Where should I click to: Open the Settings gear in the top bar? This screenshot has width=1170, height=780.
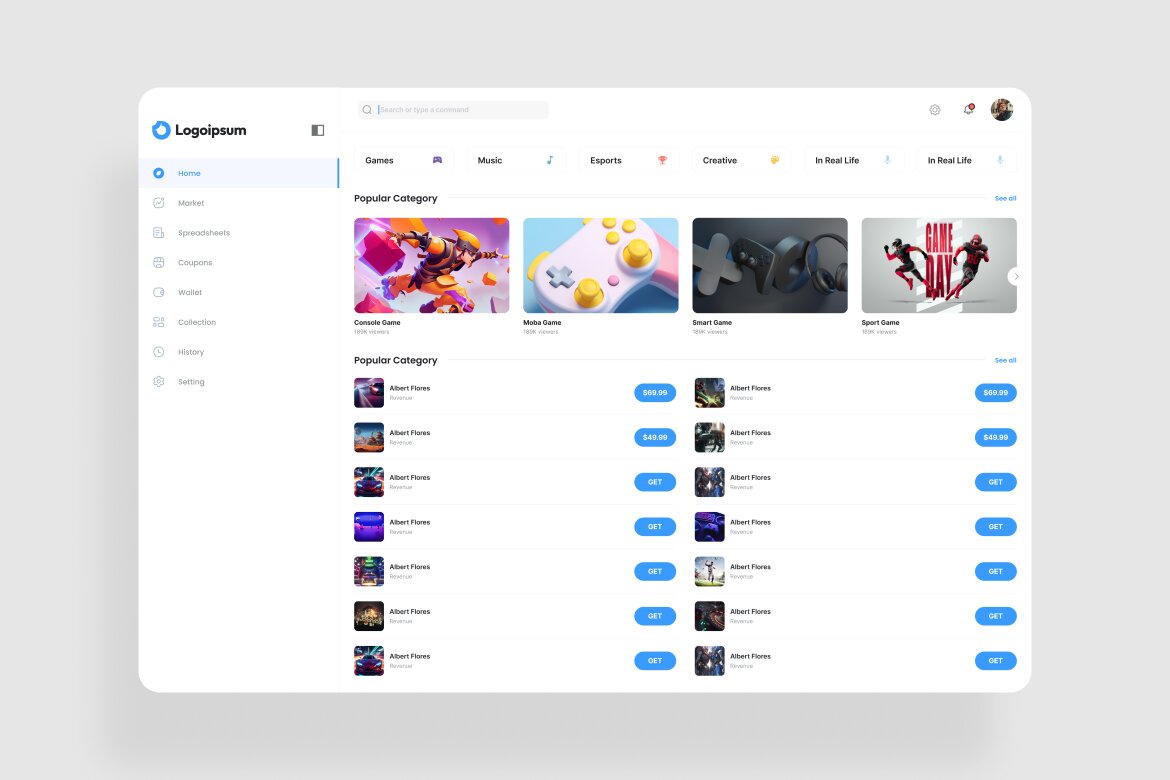tap(934, 110)
